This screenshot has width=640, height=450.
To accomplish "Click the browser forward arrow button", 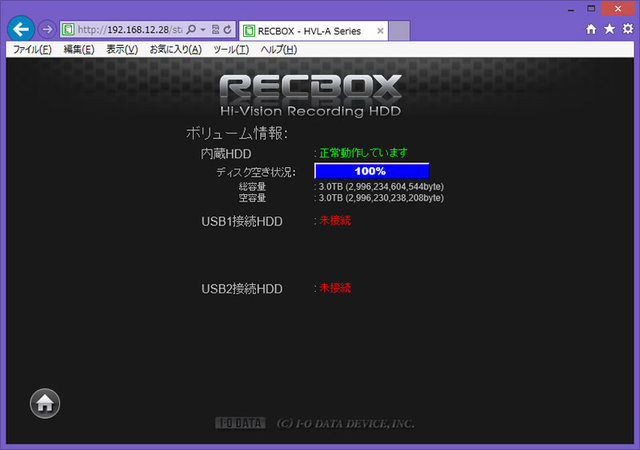I will [47, 29].
